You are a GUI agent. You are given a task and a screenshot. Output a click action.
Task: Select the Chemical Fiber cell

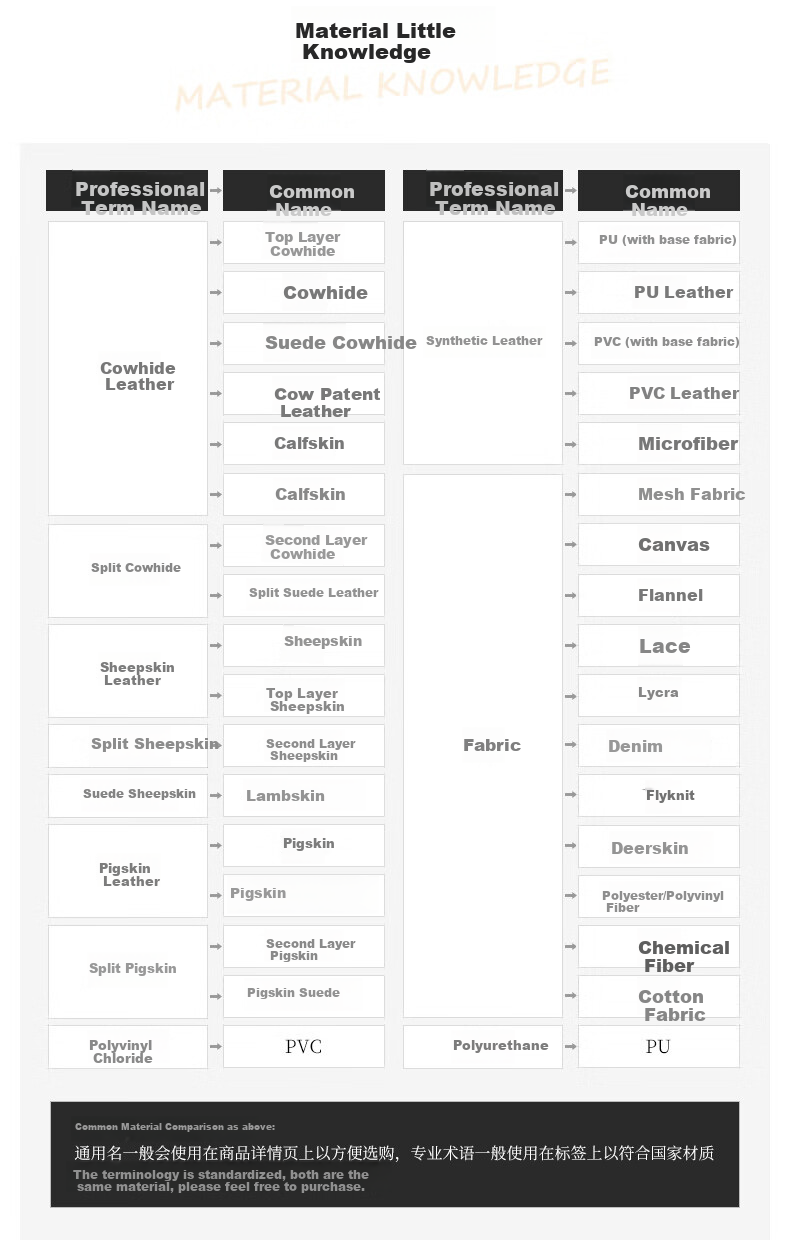click(x=659, y=947)
